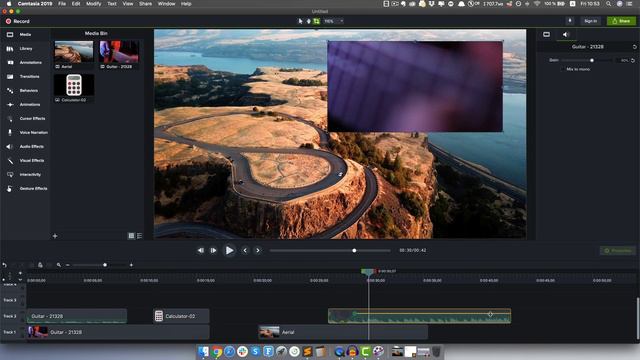Click the green Share button
640x360 pixels.
[x=621, y=21]
